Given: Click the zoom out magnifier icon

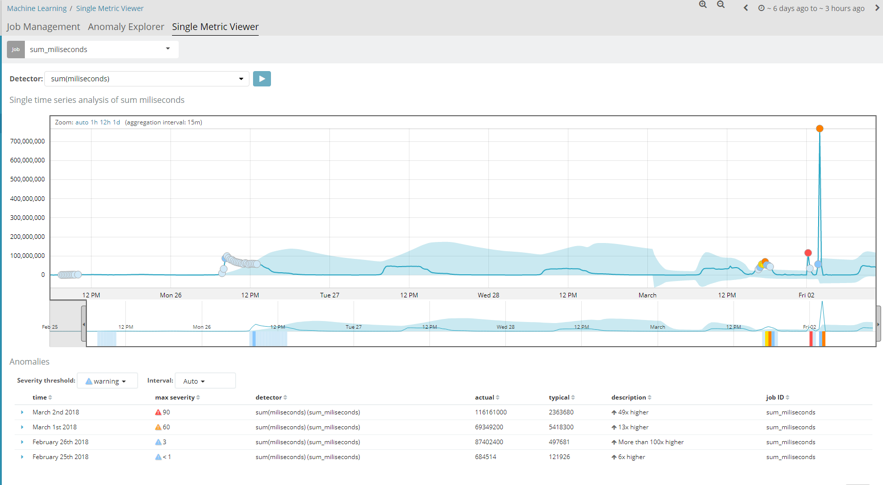Looking at the screenshot, I should click(x=721, y=5).
